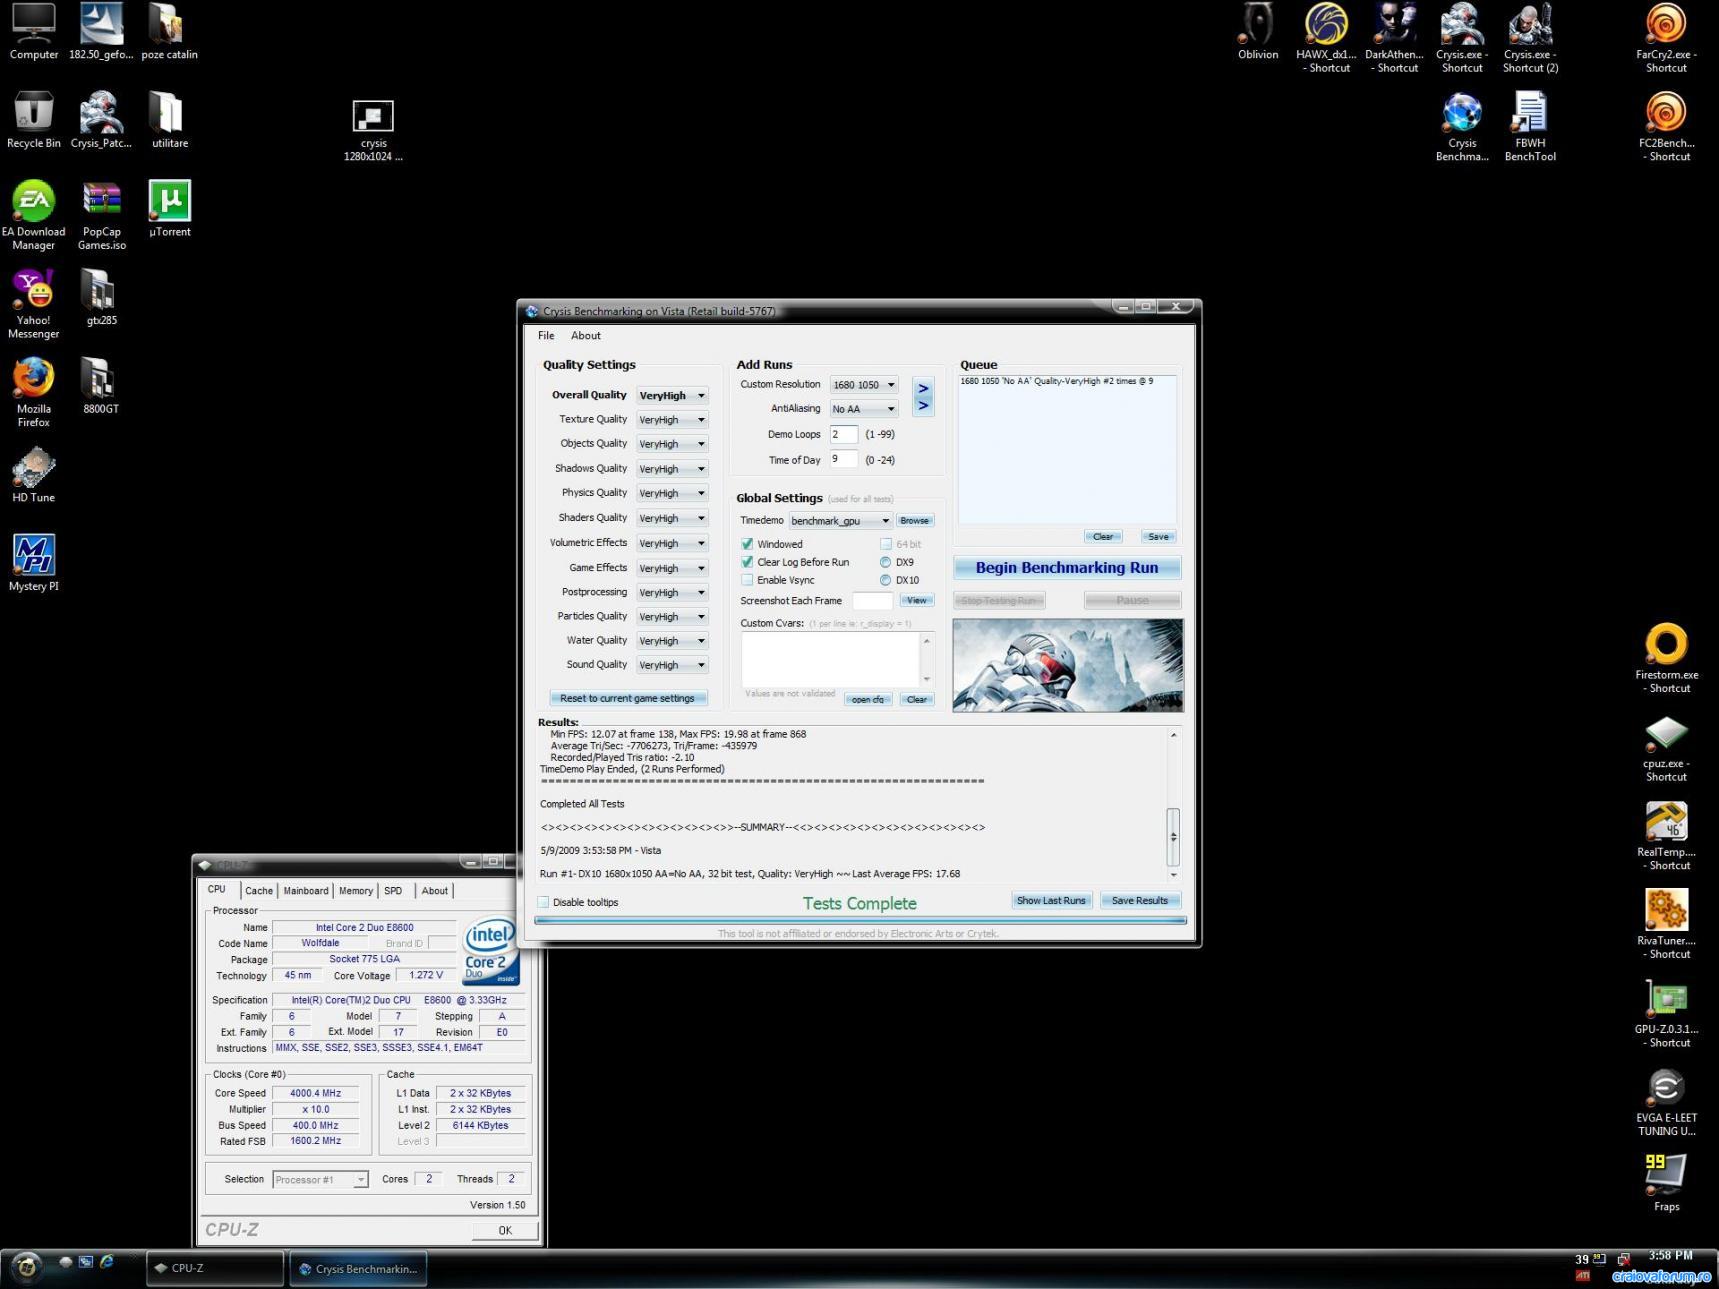Image resolution: width=1719 pixels, height=1289 pixels.
Task: Click OK in the CPU-Z window
Action: pos(505,1230)
